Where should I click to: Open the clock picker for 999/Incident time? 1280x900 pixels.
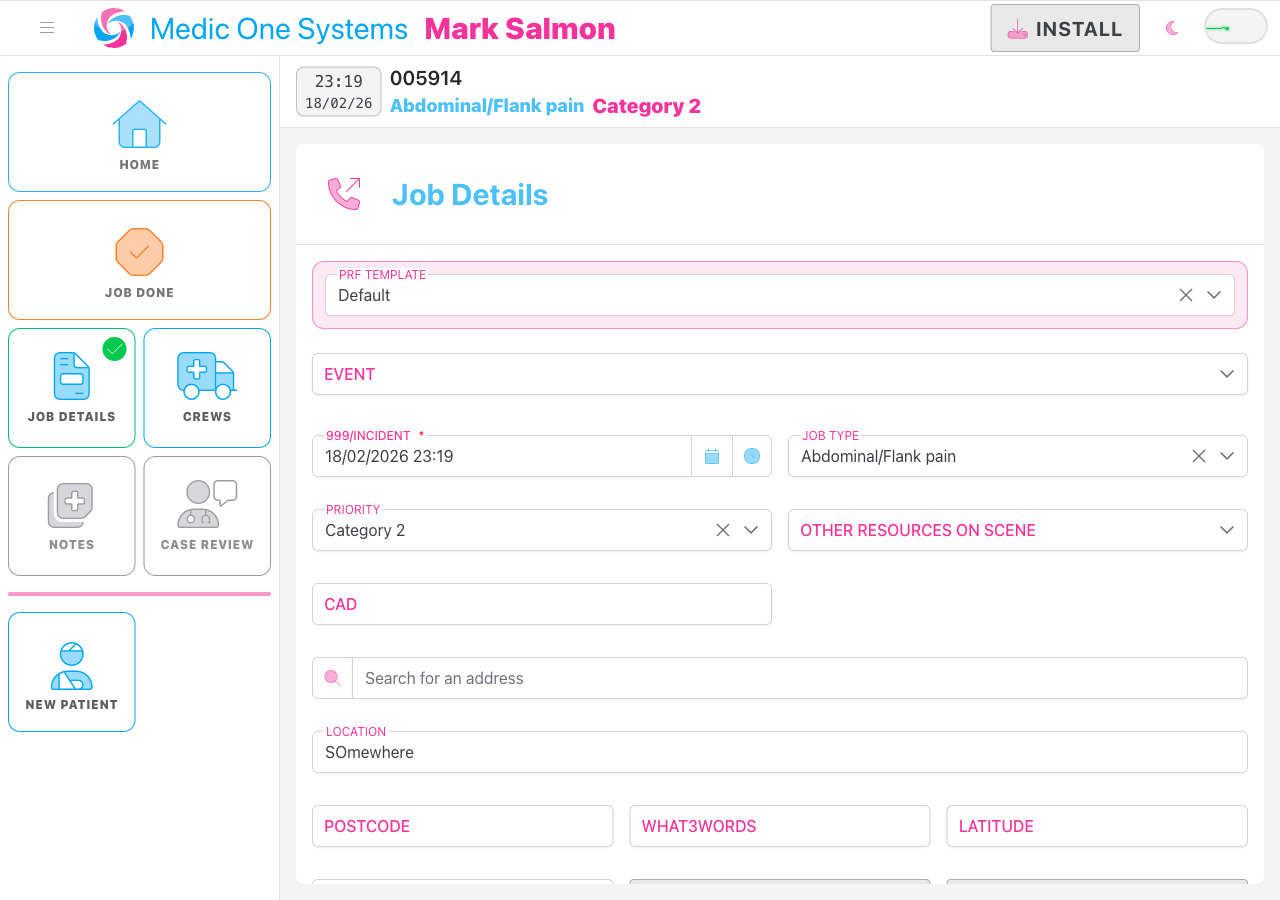(x=752, y=455)
